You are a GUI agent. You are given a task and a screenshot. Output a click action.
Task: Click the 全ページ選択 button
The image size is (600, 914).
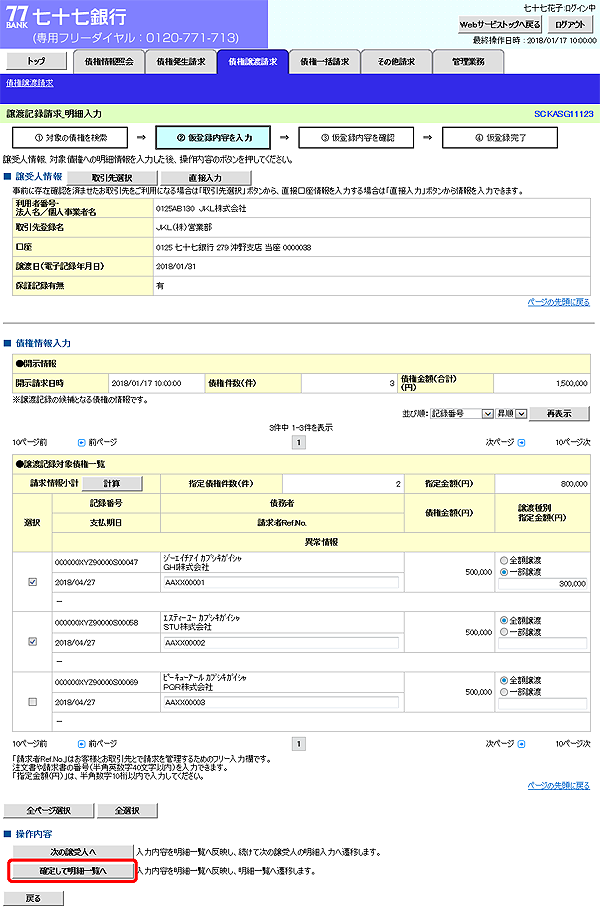(x=48, y=811)
